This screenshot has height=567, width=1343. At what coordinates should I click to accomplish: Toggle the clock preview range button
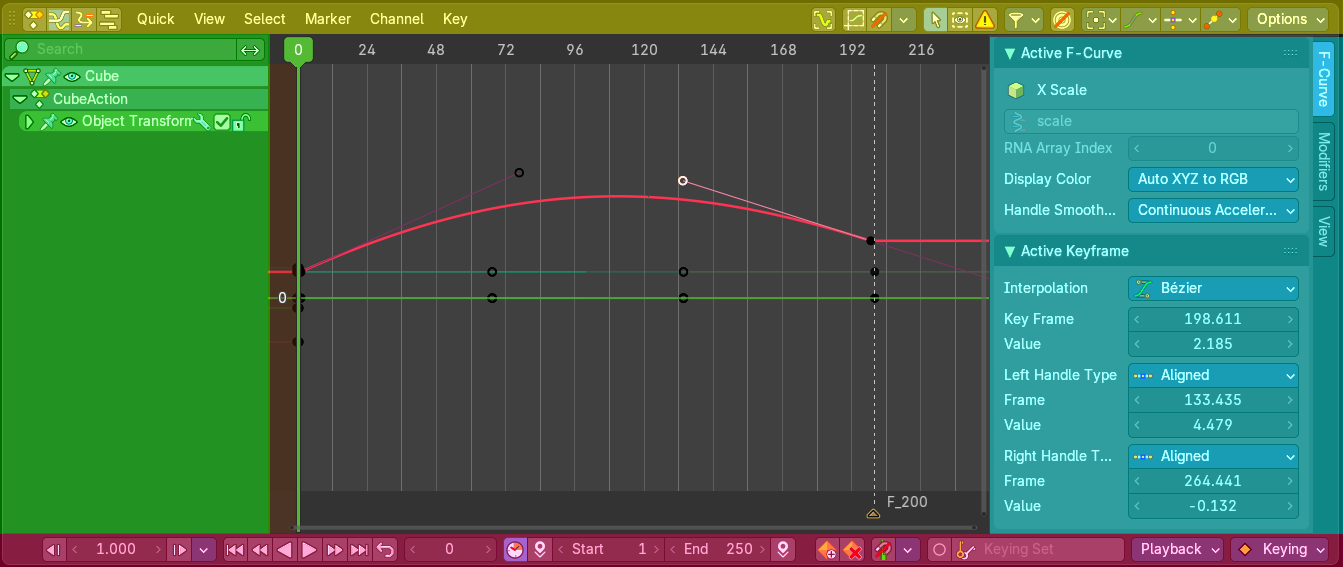(515, 549)
